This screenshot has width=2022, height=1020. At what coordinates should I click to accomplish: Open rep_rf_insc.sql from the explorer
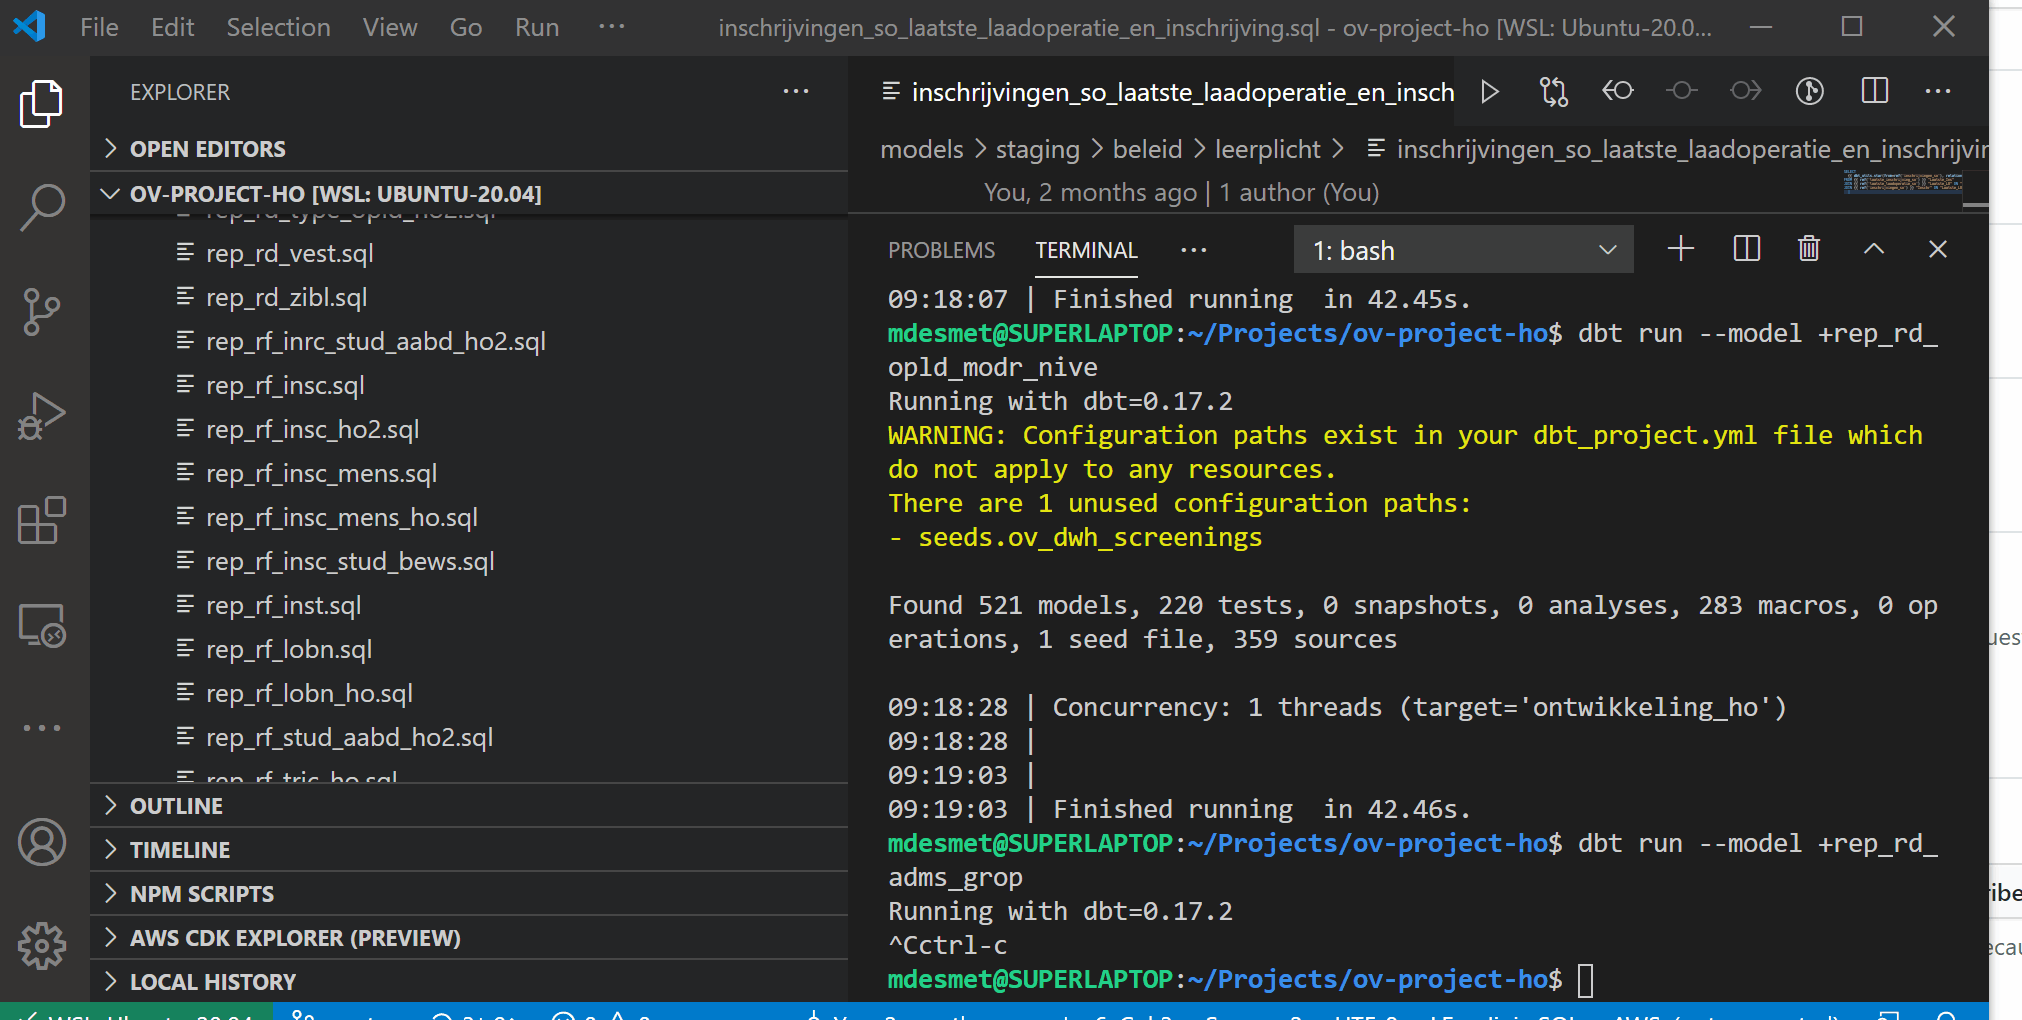(285, 385)
